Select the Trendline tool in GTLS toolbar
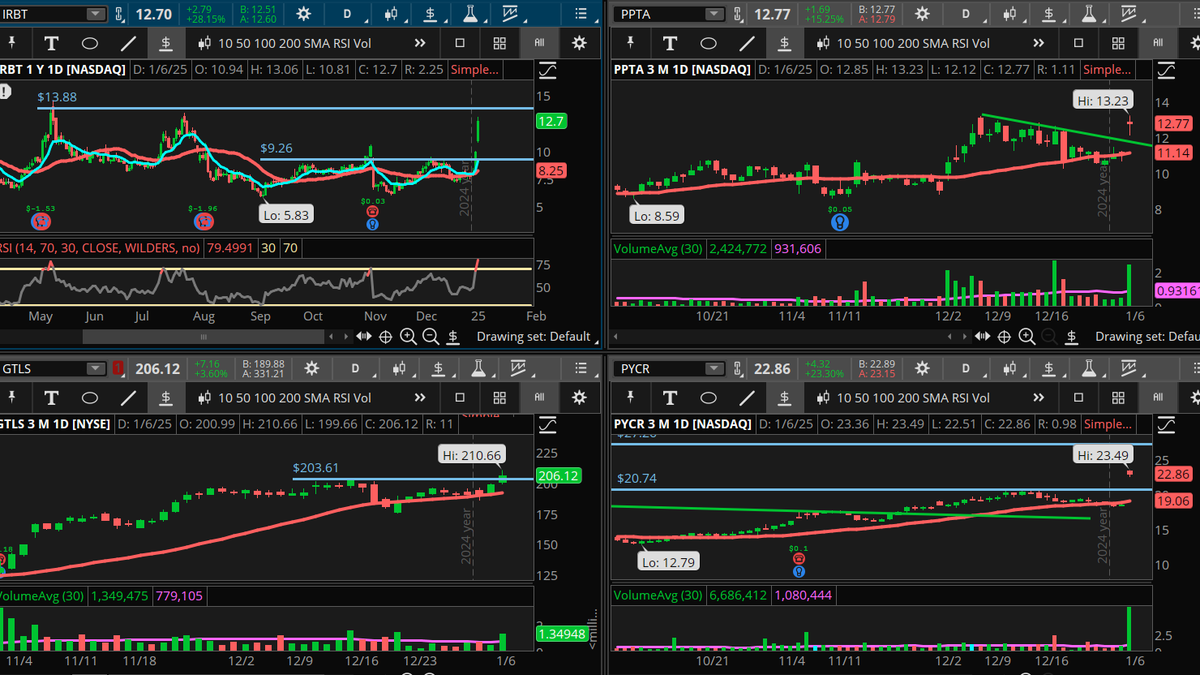This screenshot has width=1200, height=675. pyautogui.click(x=128, y=397)
